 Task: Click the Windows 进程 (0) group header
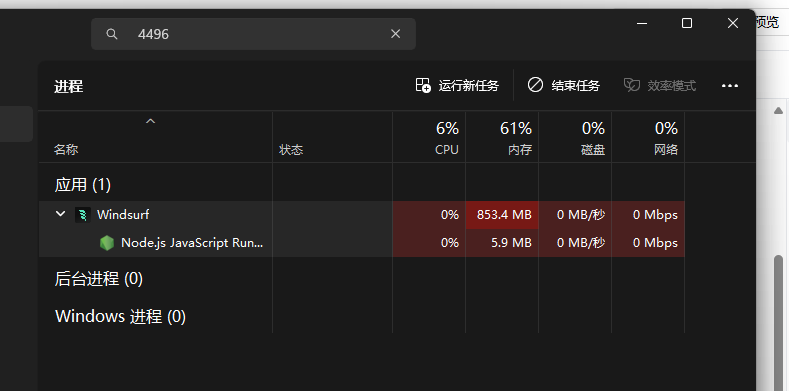pos(120,317)
